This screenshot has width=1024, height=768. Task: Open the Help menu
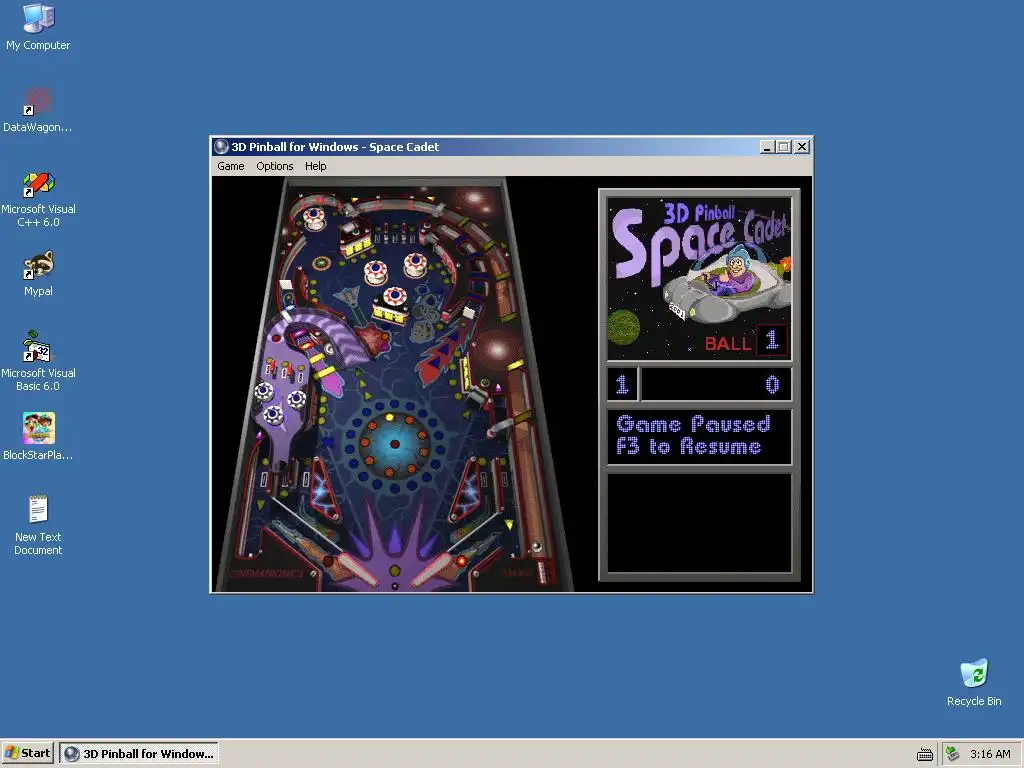(x=315, y=166)
